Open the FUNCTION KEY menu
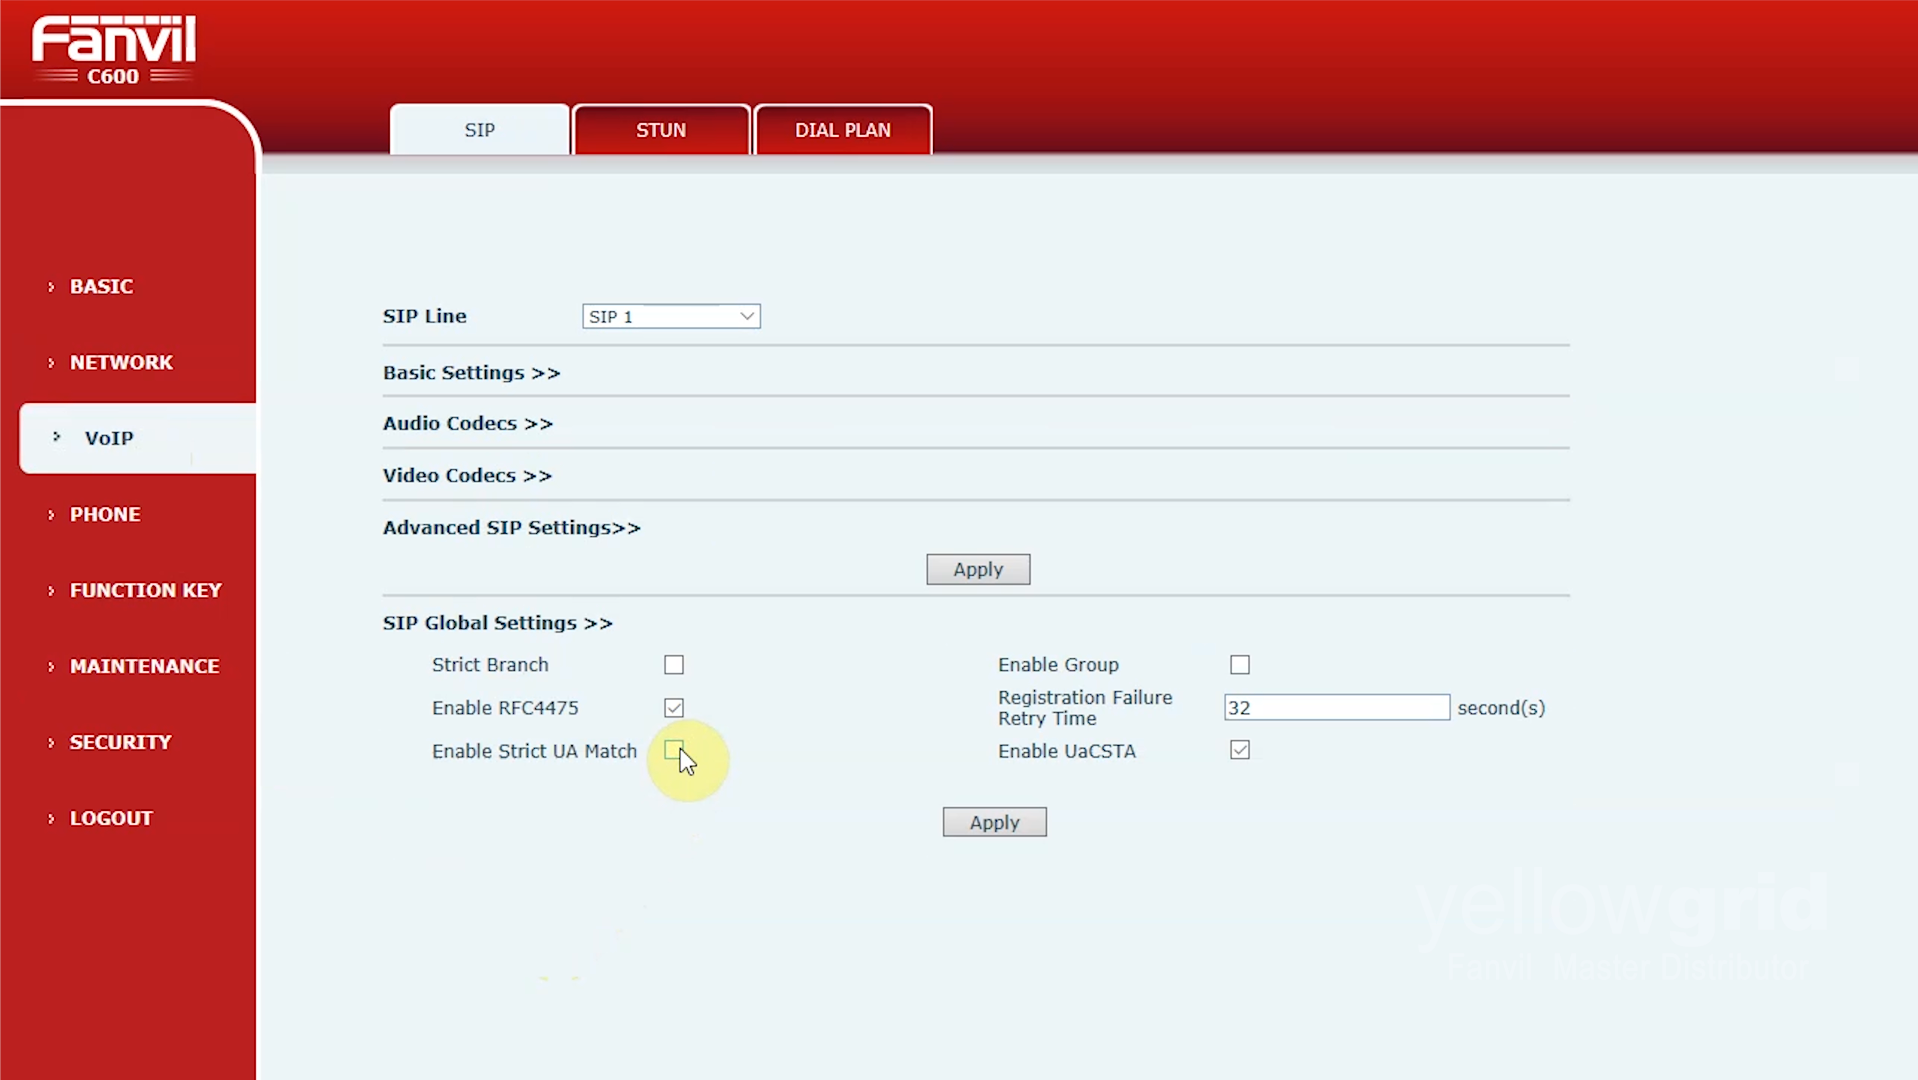1918x1080 pixels. pyautogui.click(x=145, y=590)
